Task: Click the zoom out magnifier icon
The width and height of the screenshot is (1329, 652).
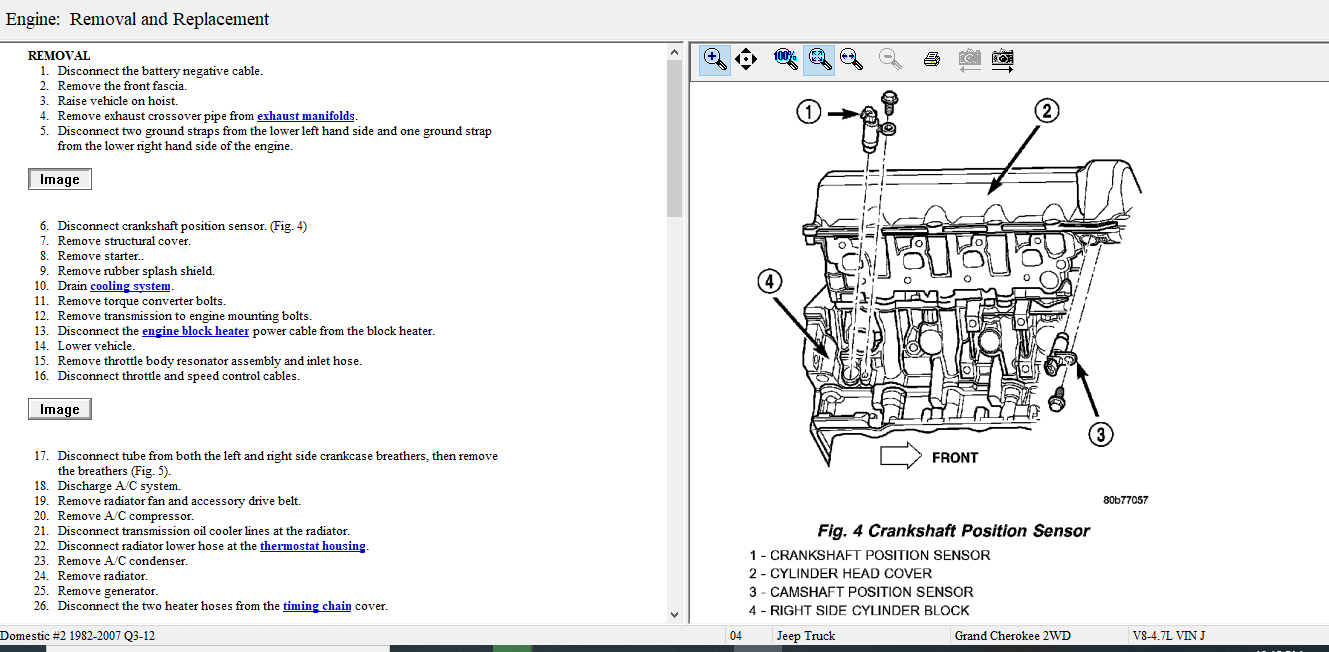Action: [x=890, y=59]
